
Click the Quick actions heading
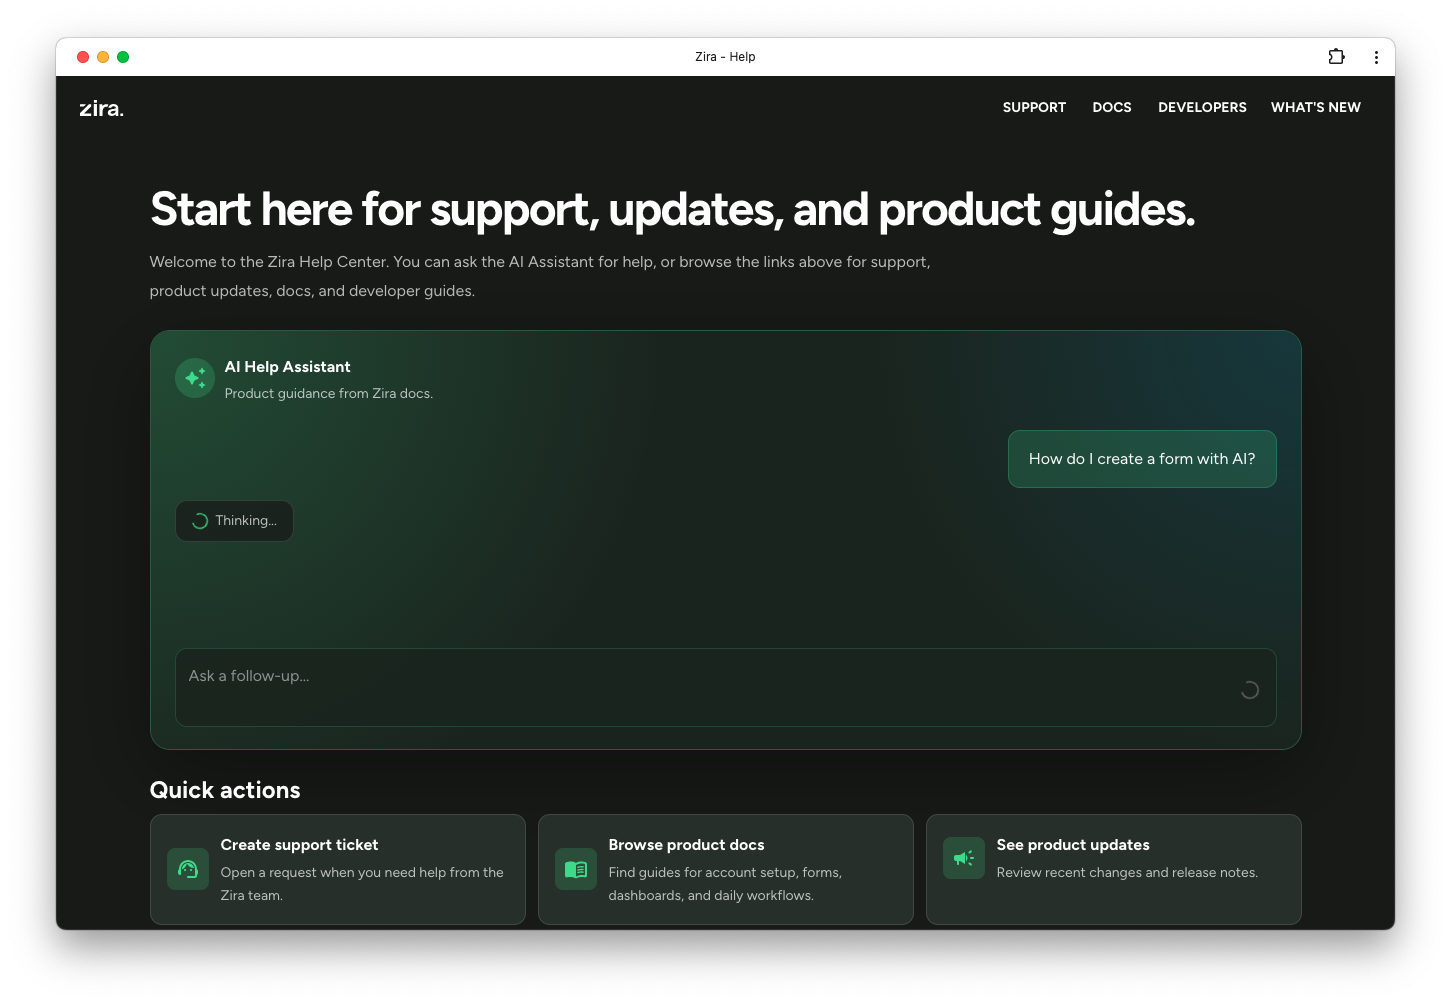point(225,790)
